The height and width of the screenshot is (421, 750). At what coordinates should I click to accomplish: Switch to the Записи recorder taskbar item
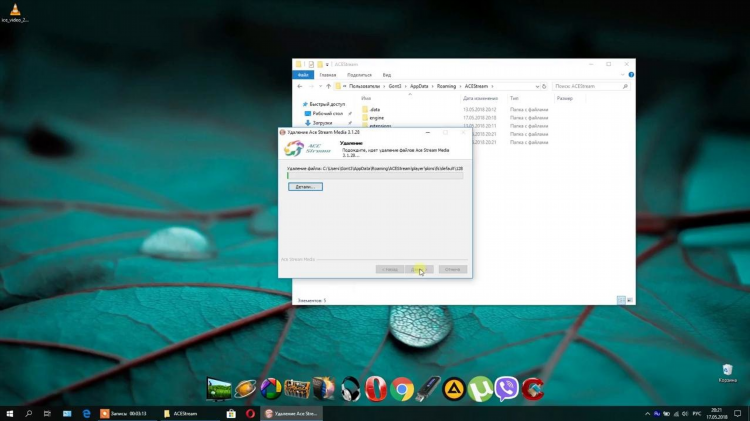pyautogui.click(x=127, y=413)
